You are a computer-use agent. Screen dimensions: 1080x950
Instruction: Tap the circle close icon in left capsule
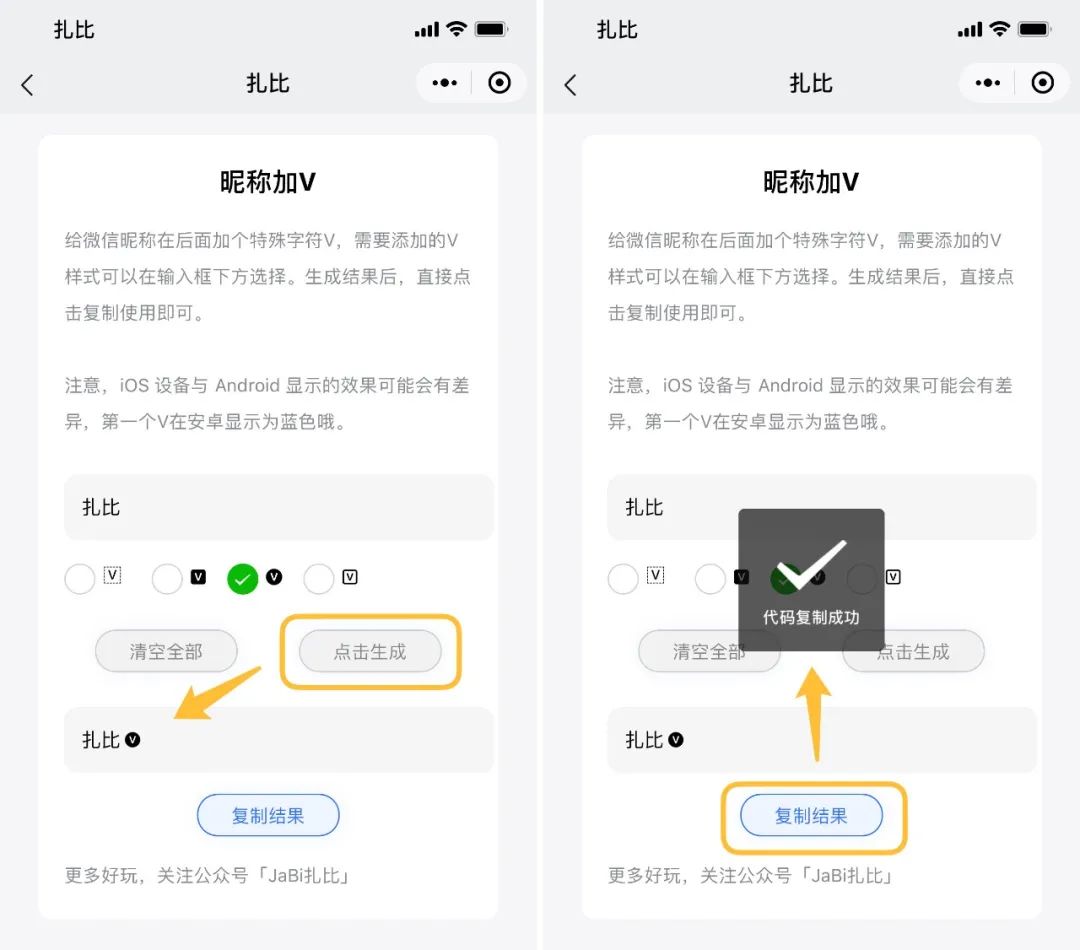499,83
